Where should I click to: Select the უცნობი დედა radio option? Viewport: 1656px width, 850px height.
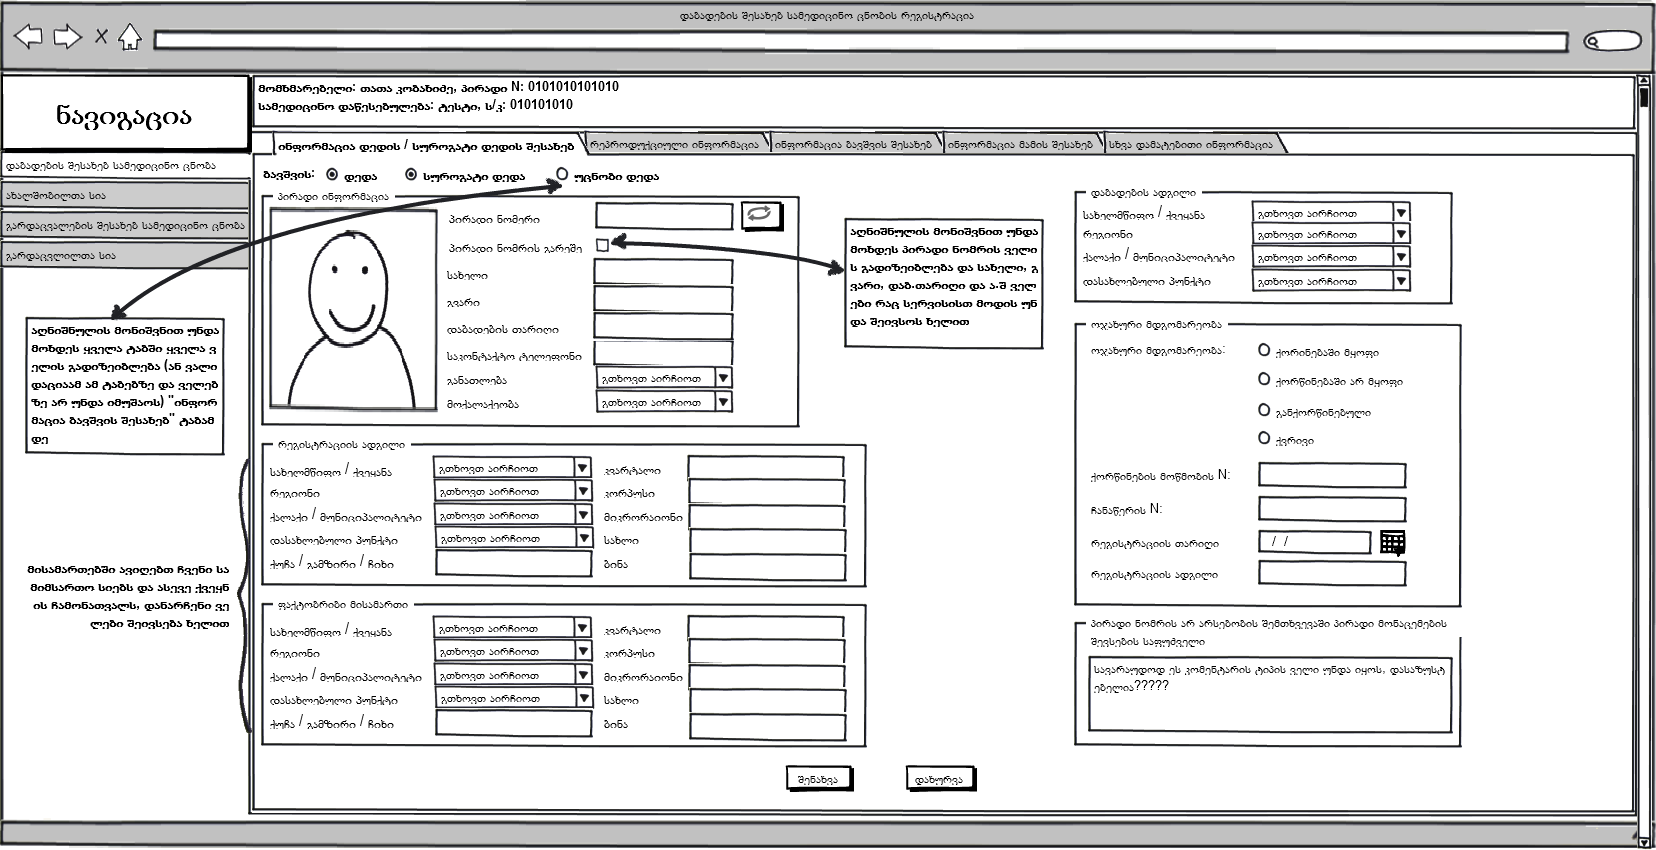pyautogui.click(x=562, y=174)
